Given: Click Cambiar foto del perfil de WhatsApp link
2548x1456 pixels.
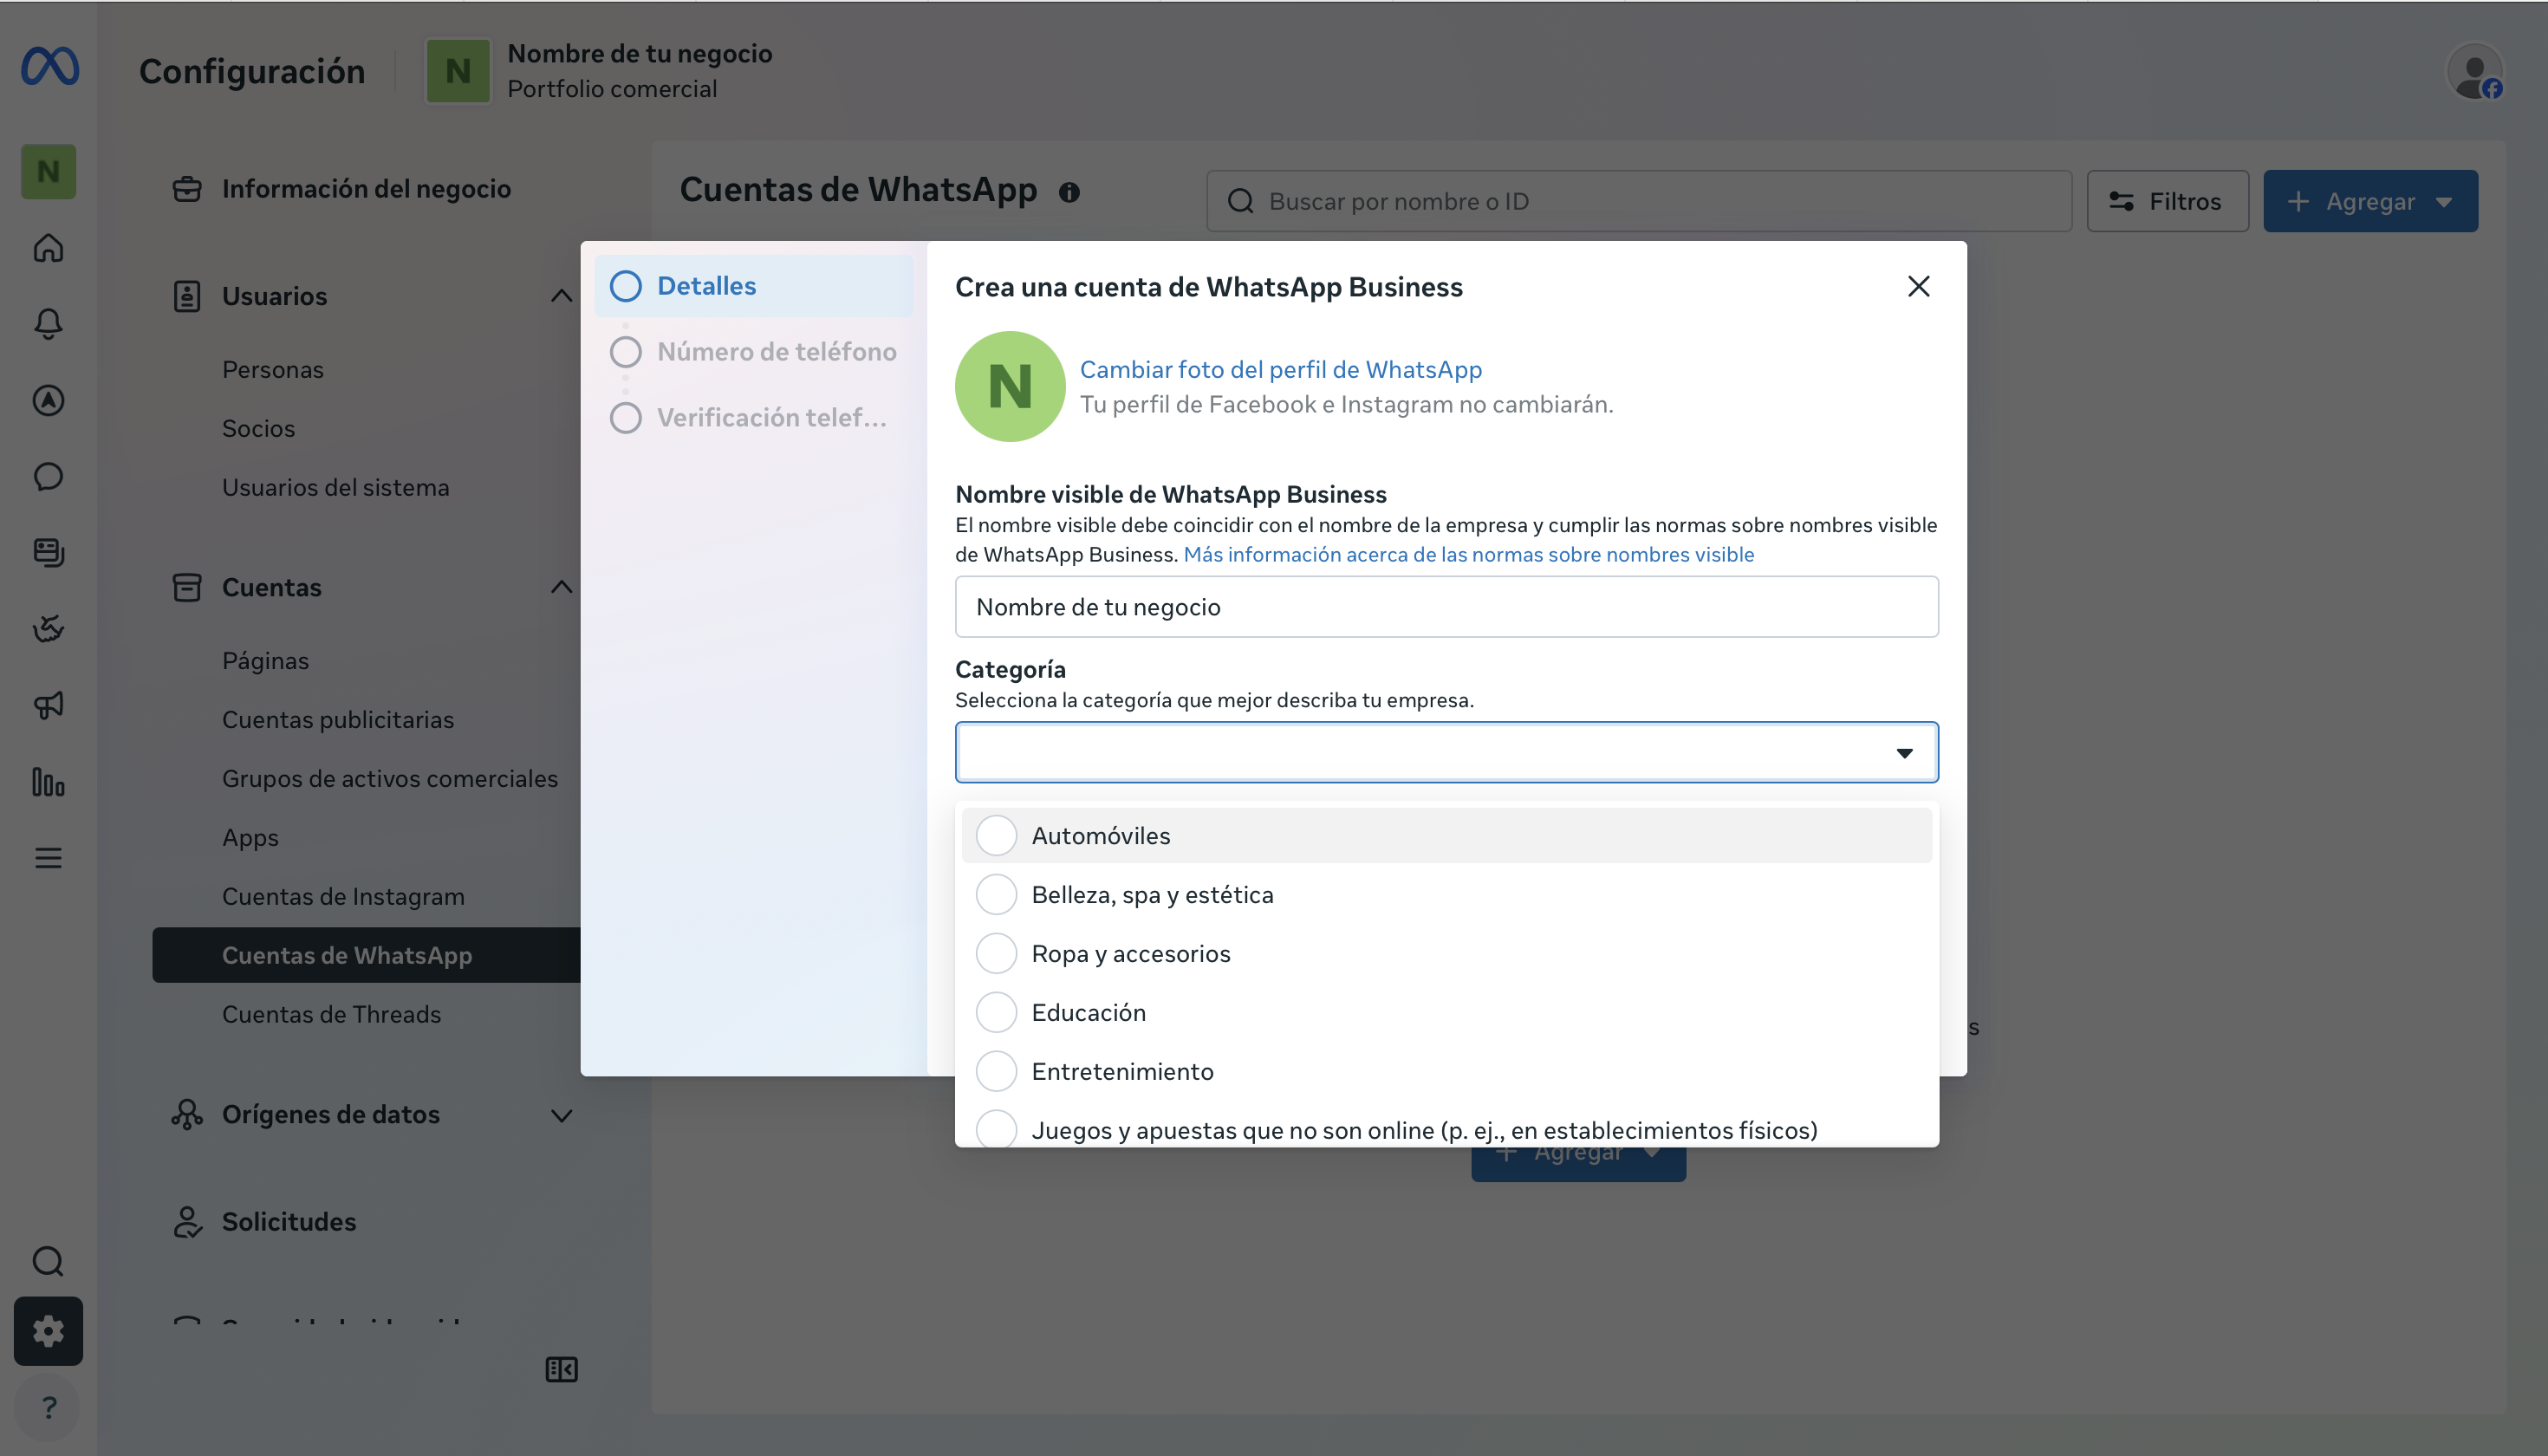Looking at the screenshot, I should 1281,369.
